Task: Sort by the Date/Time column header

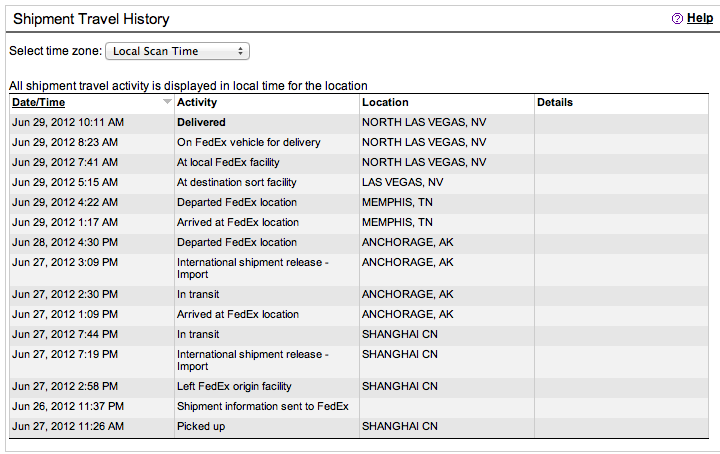Action: click(38, 102)
